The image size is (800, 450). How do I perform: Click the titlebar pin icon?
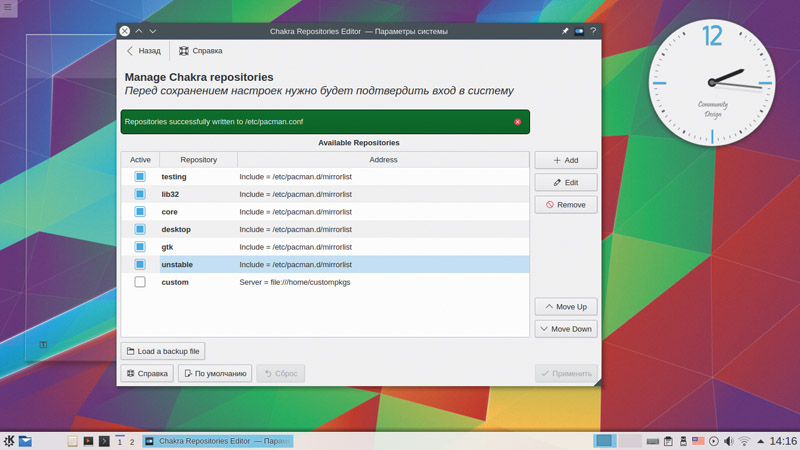tap(565, 31)
